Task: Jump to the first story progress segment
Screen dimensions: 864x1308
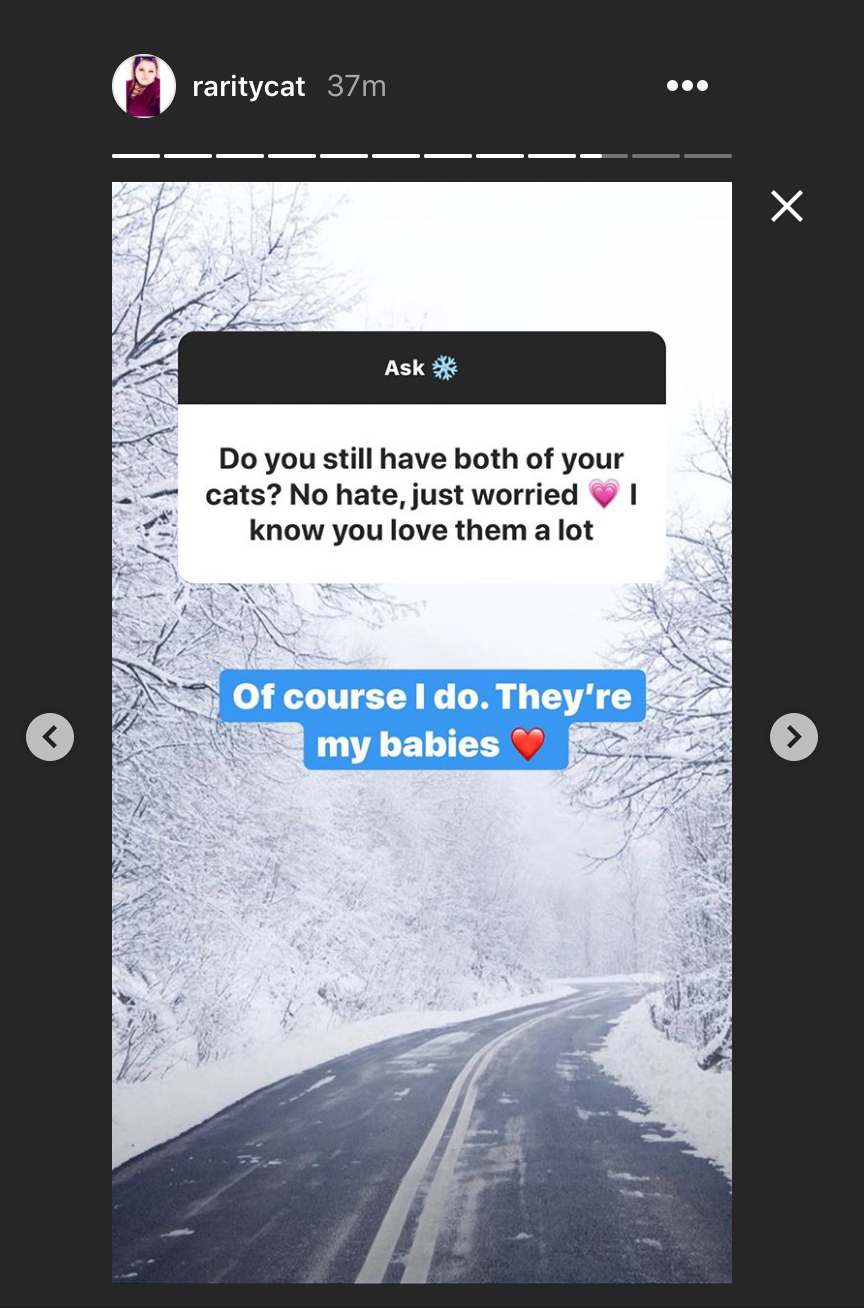Action: point(136,156)
